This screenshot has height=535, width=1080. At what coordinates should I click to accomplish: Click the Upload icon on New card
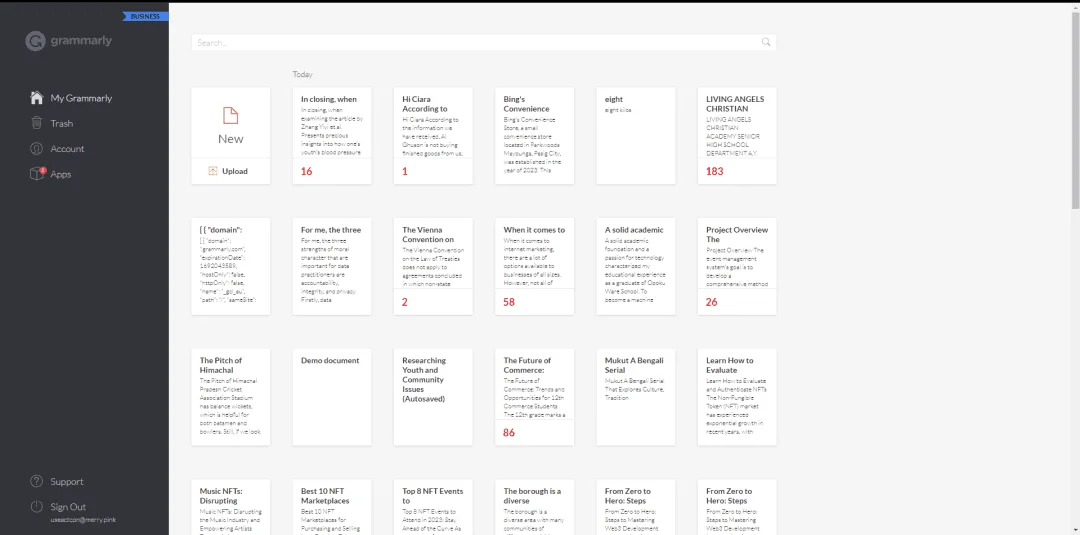pyautogui.click(x=213, y=171)
